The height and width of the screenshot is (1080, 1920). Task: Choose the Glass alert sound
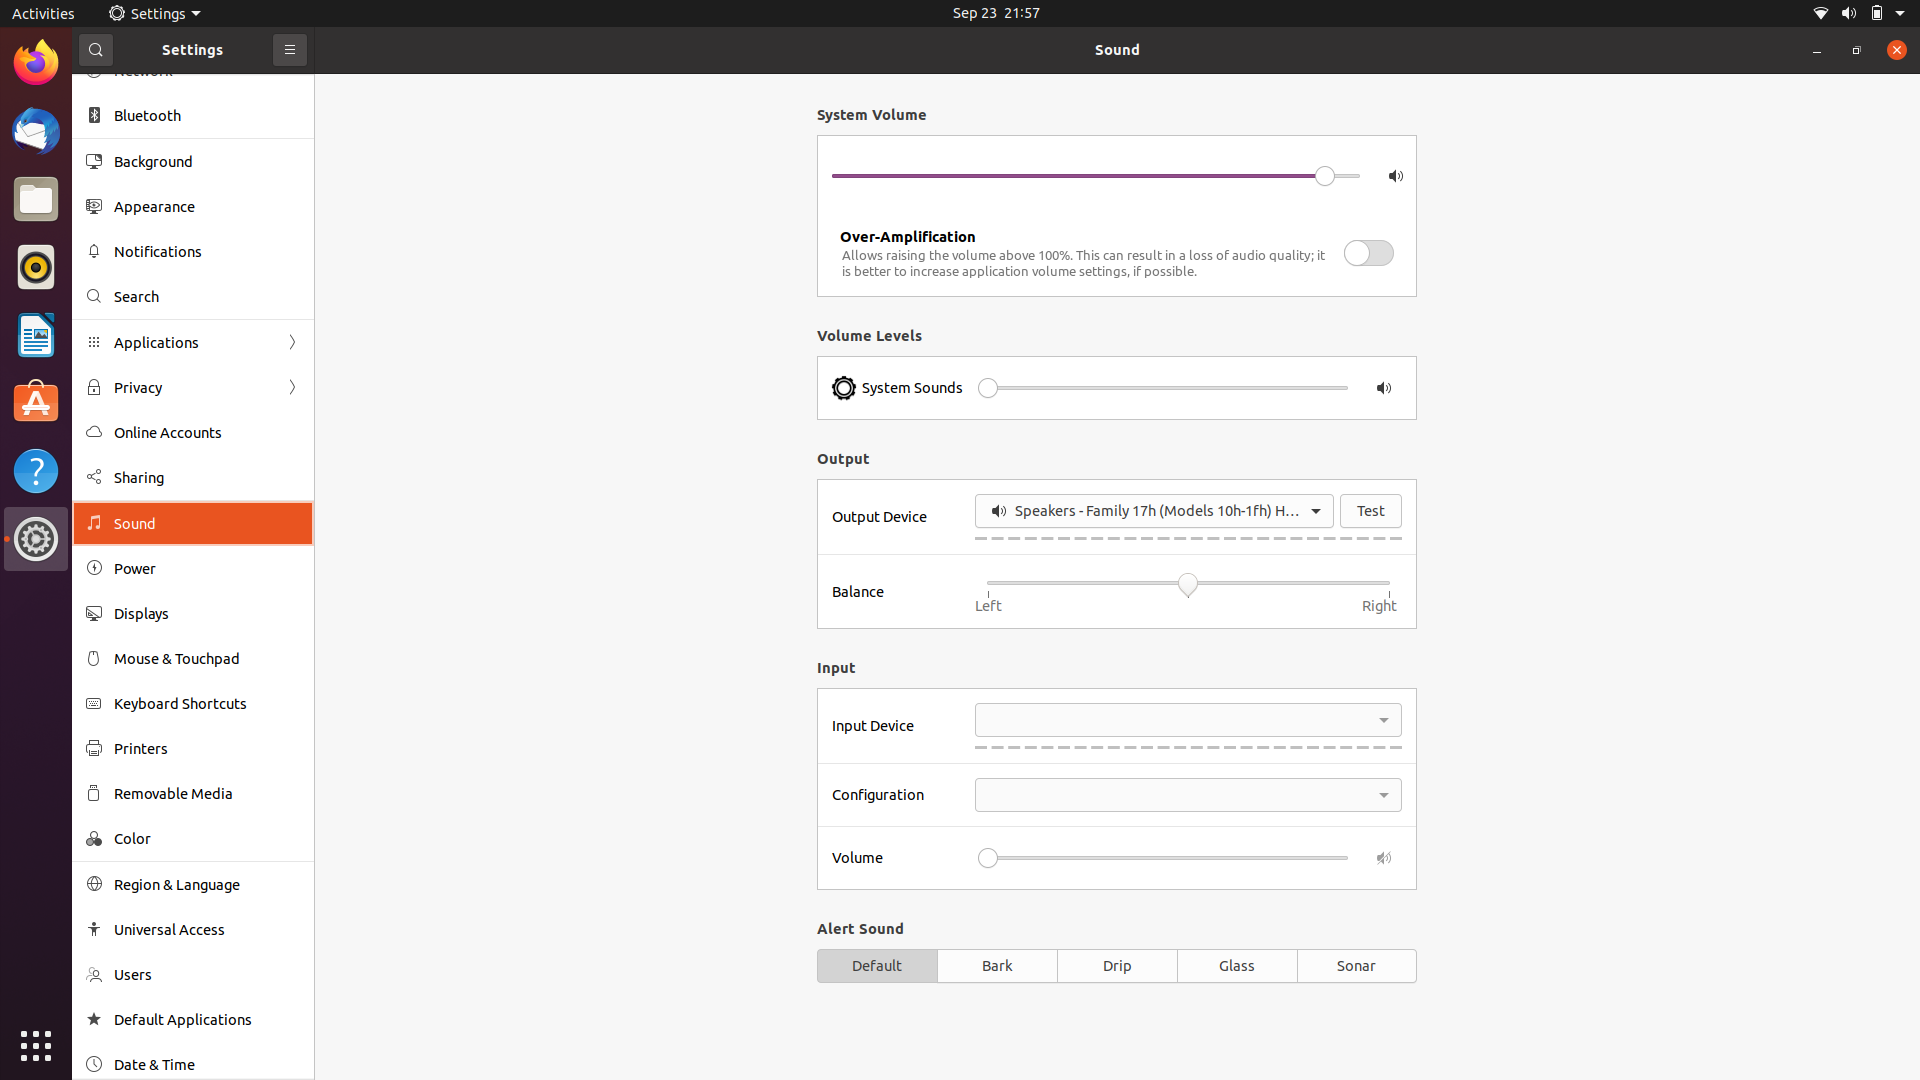pos(1237,966)
